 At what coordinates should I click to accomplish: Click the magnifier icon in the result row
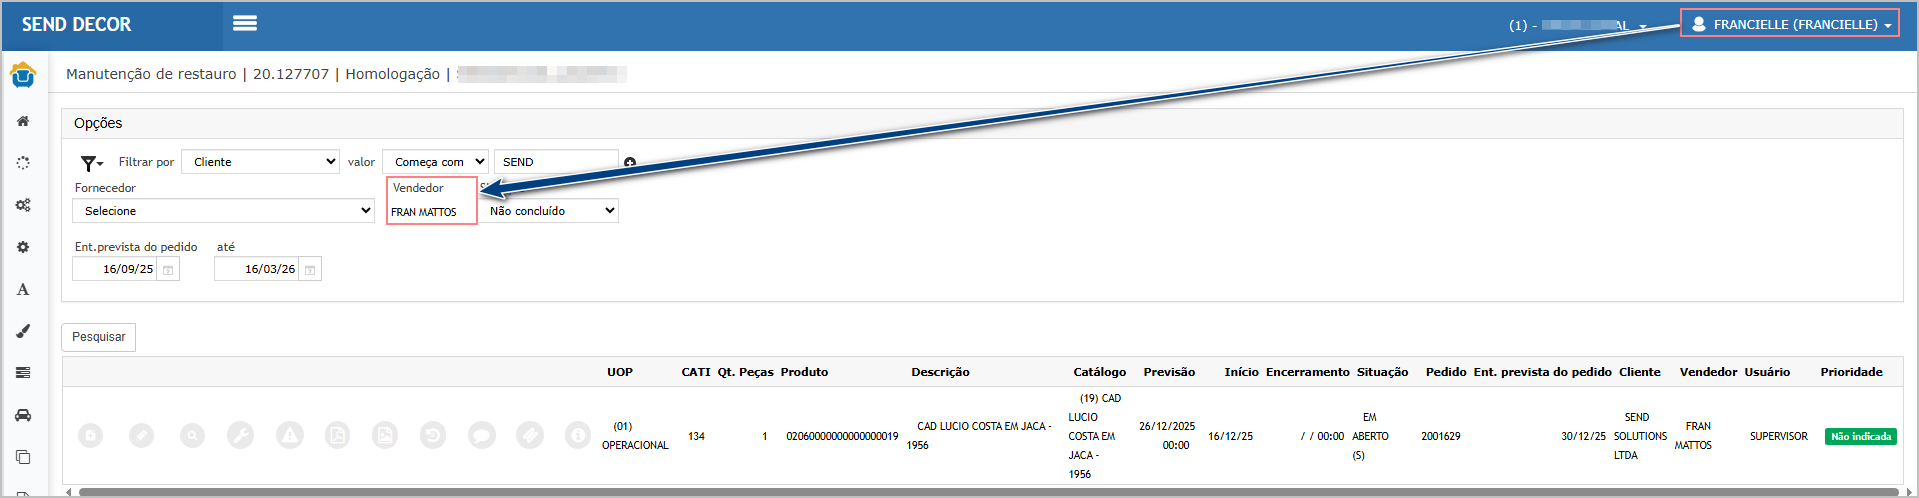pyautogui.click(x=192, y=436)
